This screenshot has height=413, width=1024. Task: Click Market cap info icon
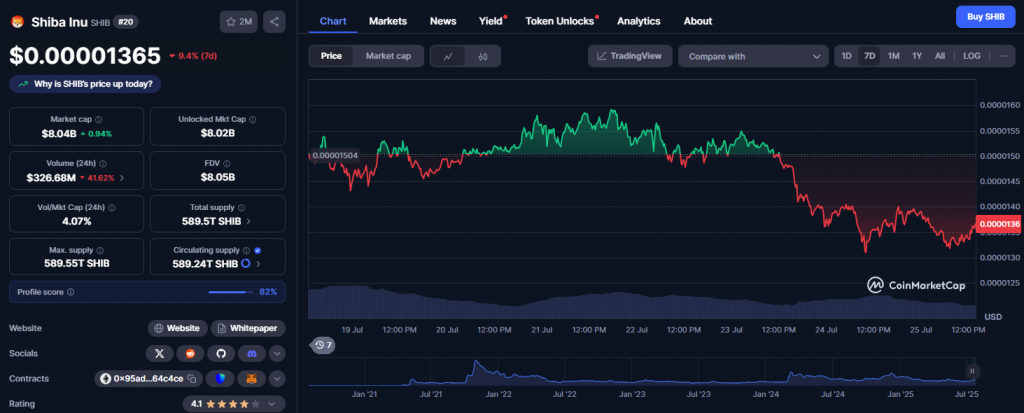(99, 120)
